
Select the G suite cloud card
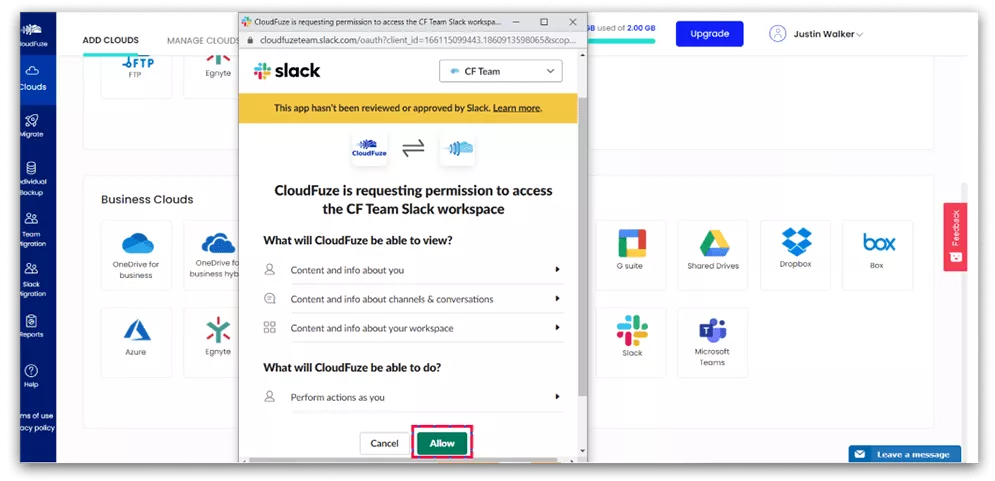tap(631, 255)
